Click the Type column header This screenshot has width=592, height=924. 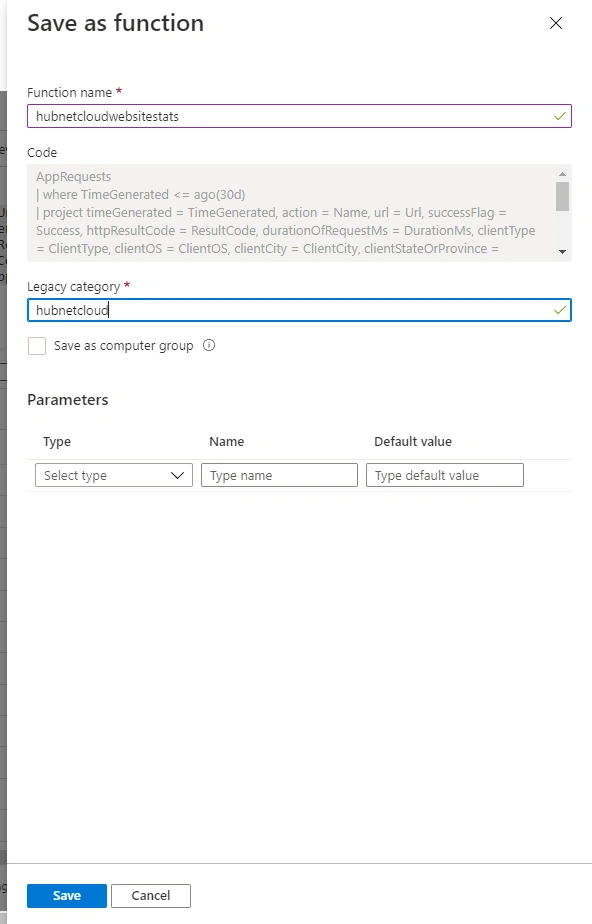(x=57, y=441)
